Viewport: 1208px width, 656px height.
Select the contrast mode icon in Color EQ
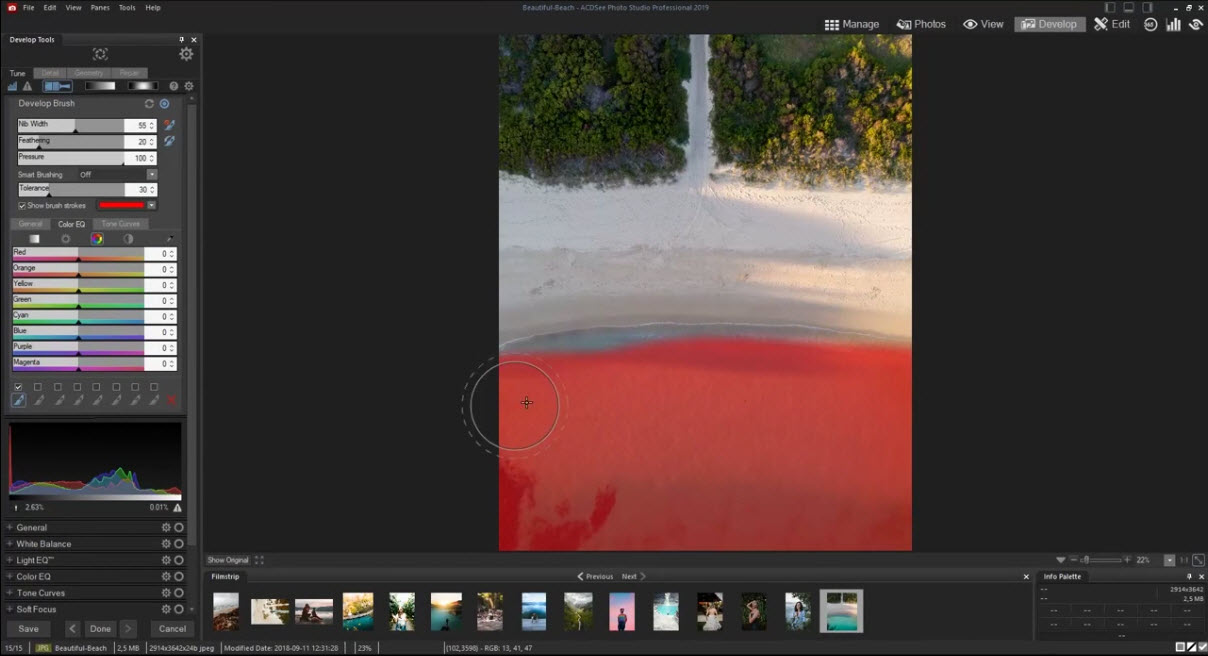(x=128, y=239)
